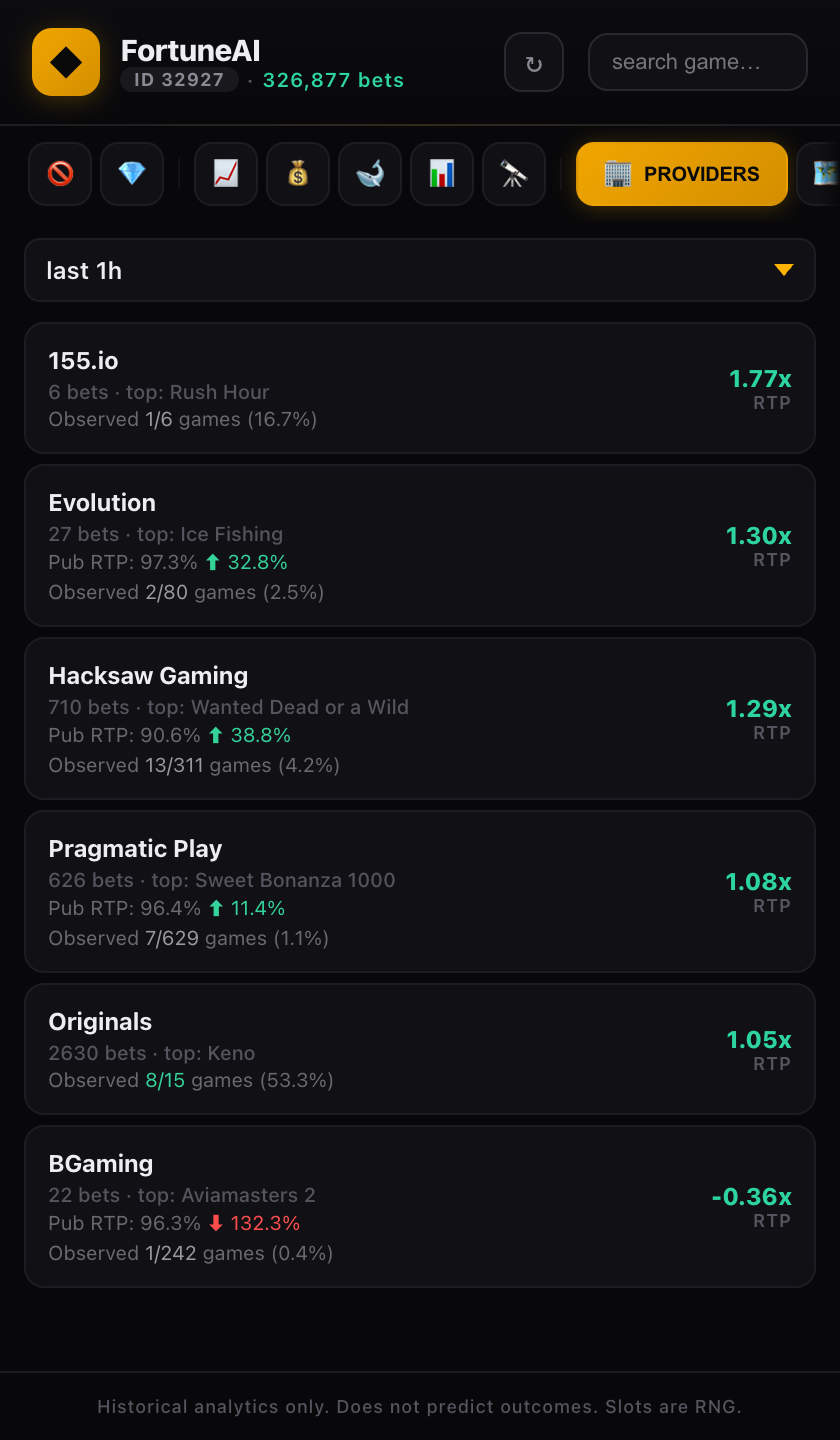Expand the 'last 1h' time range dropdown
840x1440 pixels.
click(420, 270)
